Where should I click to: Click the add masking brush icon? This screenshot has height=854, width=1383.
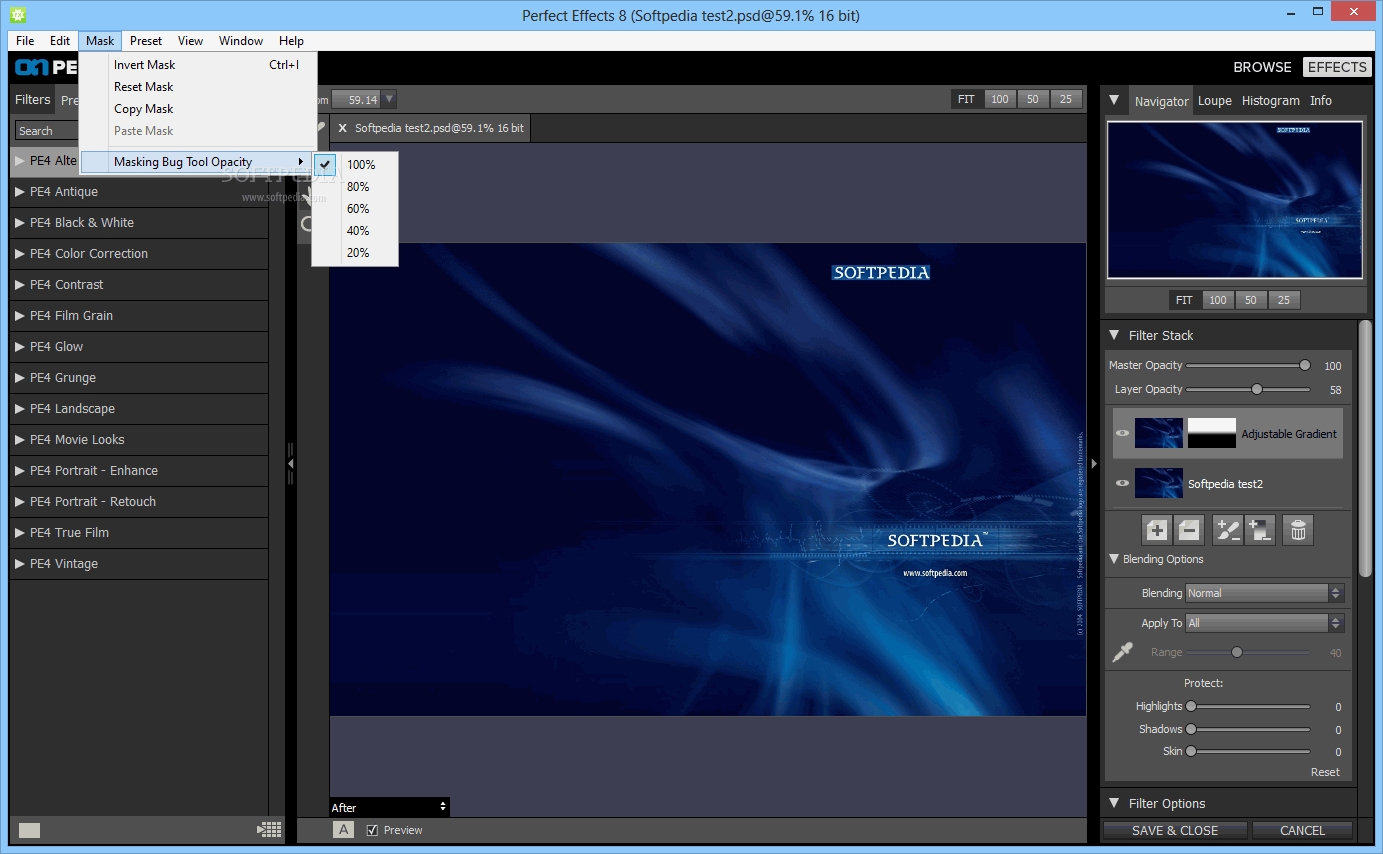(x=1228, y=530)
